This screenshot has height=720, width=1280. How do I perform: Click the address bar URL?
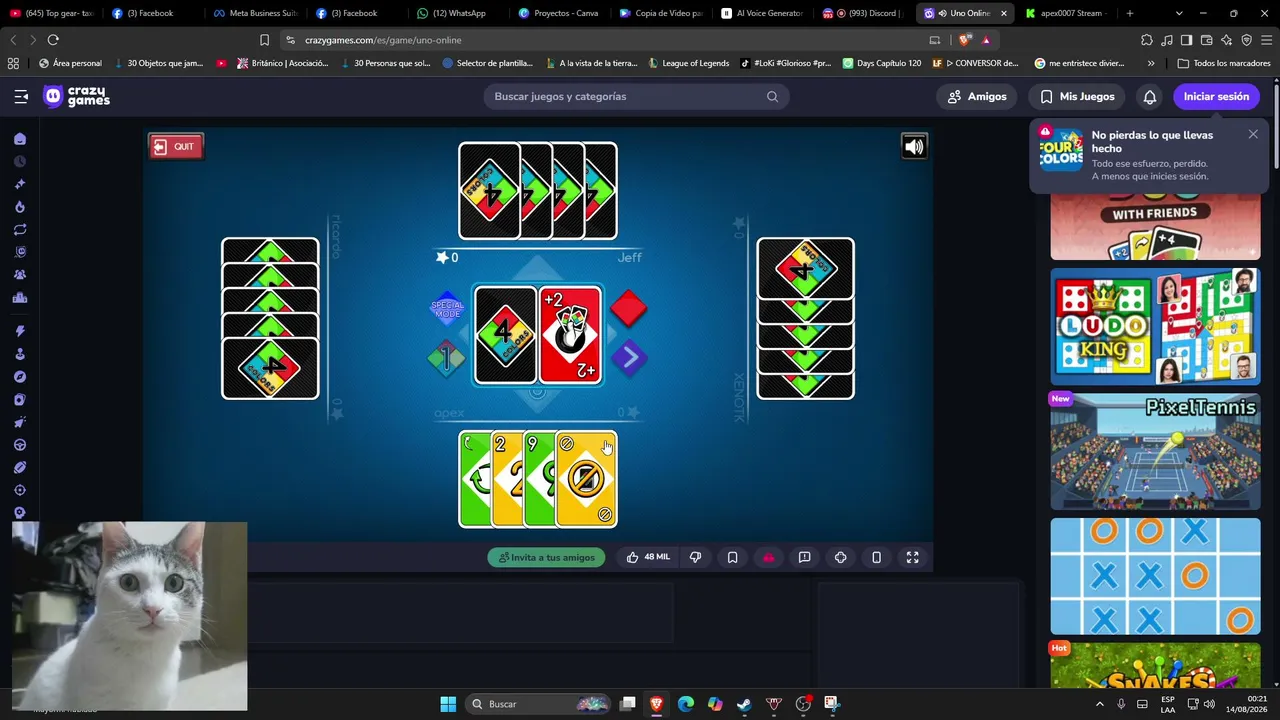point(383,40)
